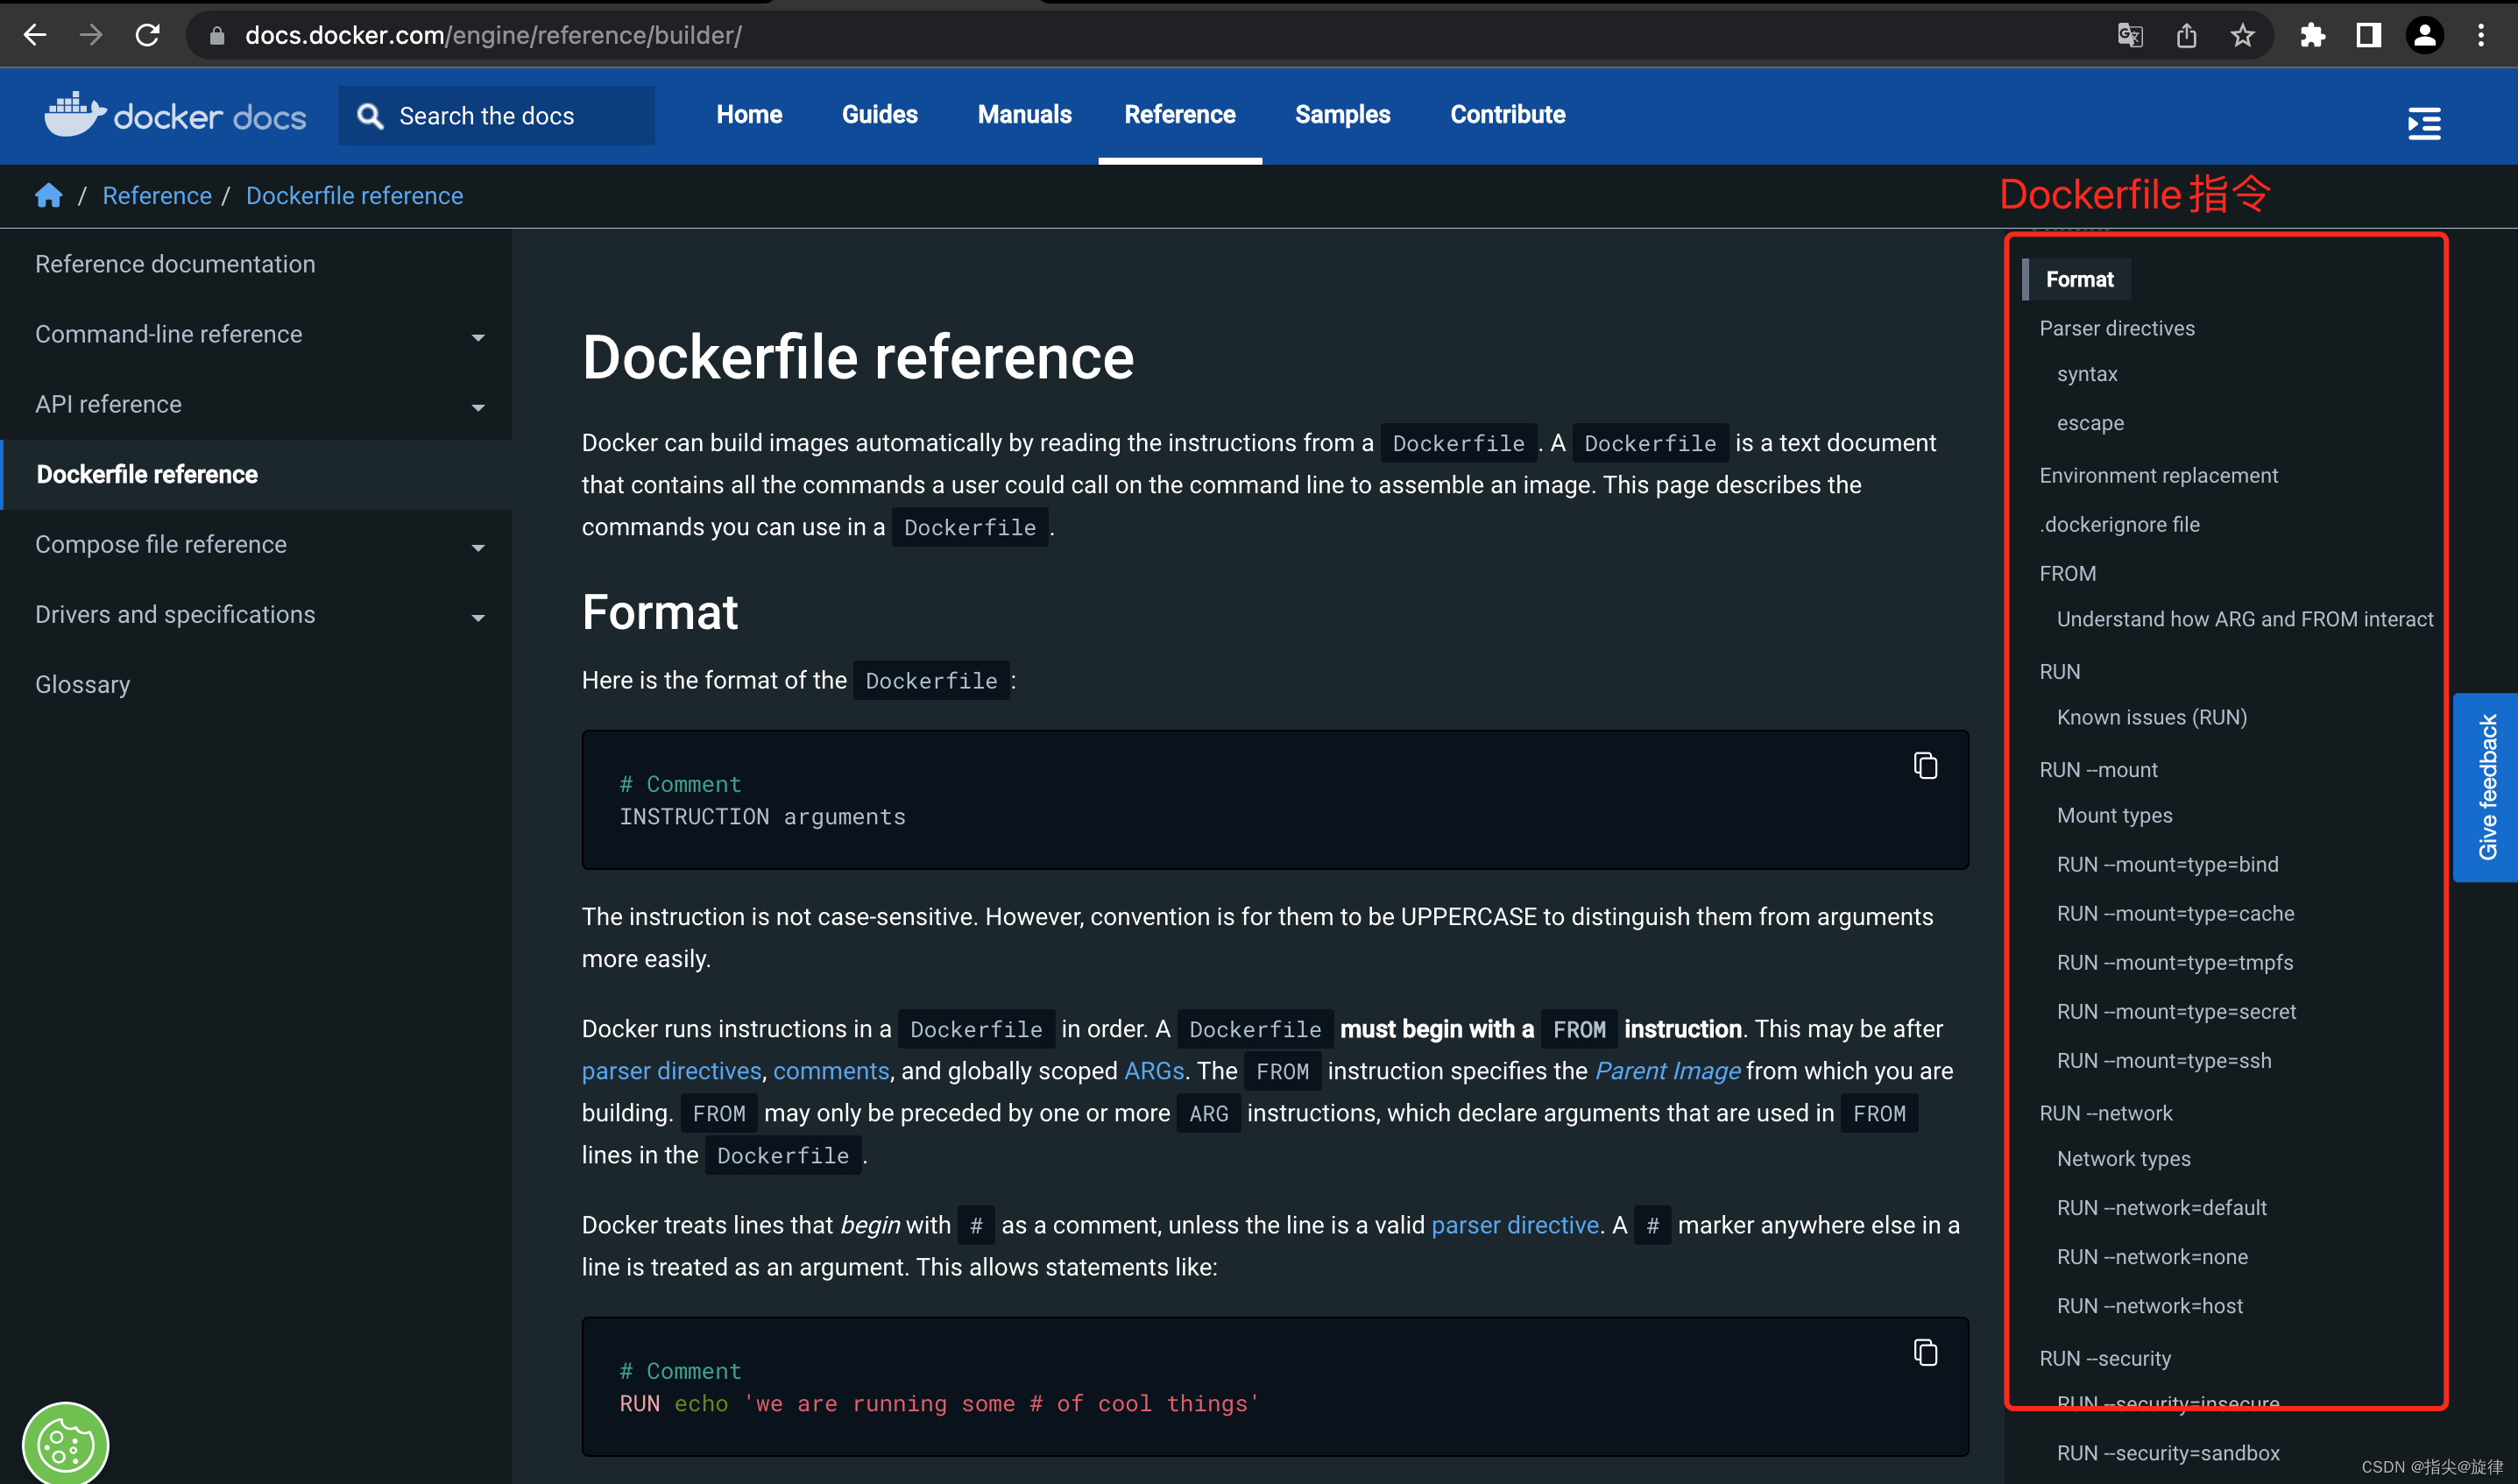Click the Google Translate page icon
Viewport: 2518px width, 1484px height.
point(2130,36)
